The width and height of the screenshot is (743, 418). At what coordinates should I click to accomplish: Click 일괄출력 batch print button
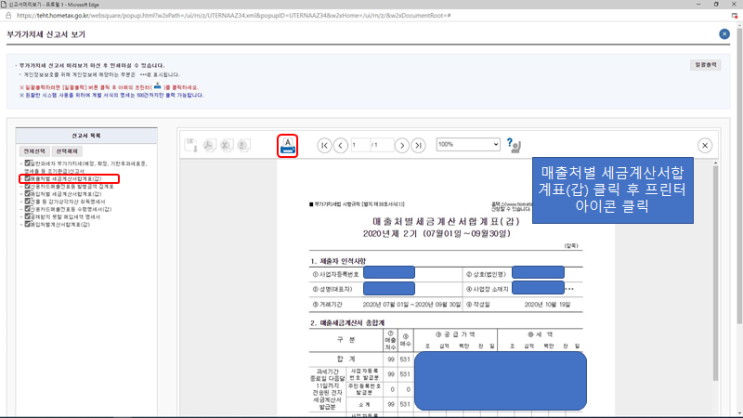(x=706, y=65)
